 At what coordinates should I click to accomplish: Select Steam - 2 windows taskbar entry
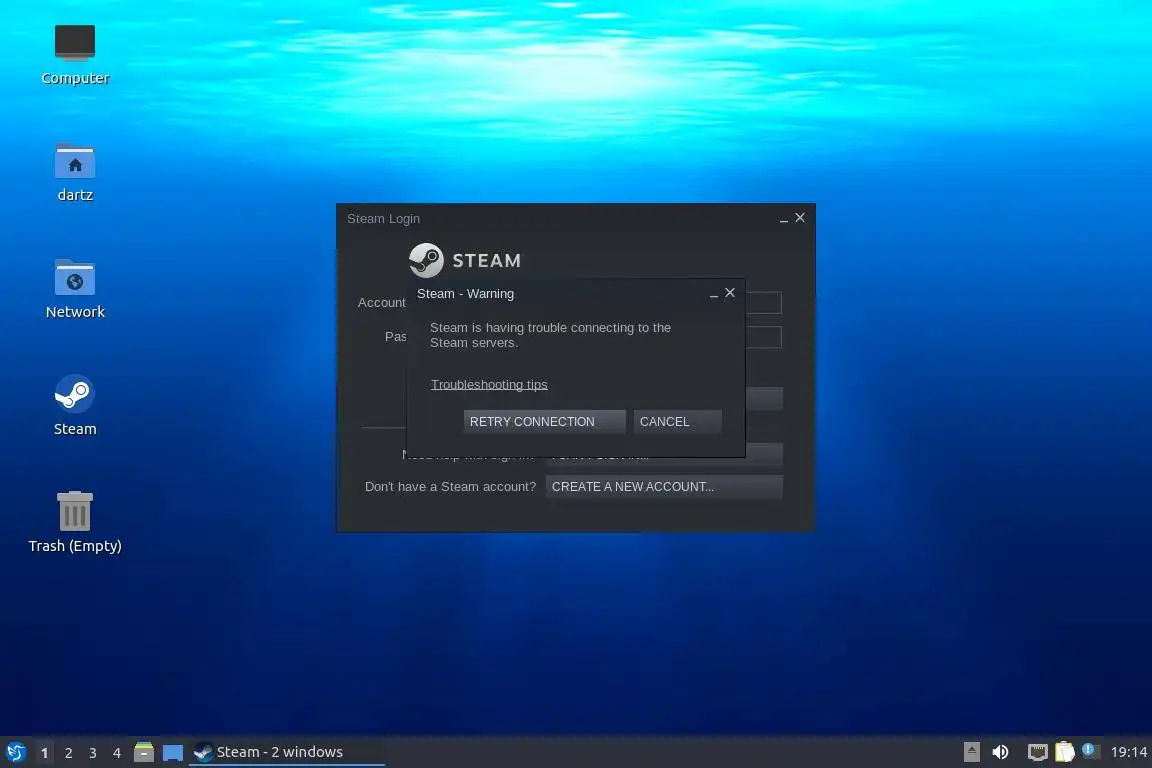coord(287,752)
